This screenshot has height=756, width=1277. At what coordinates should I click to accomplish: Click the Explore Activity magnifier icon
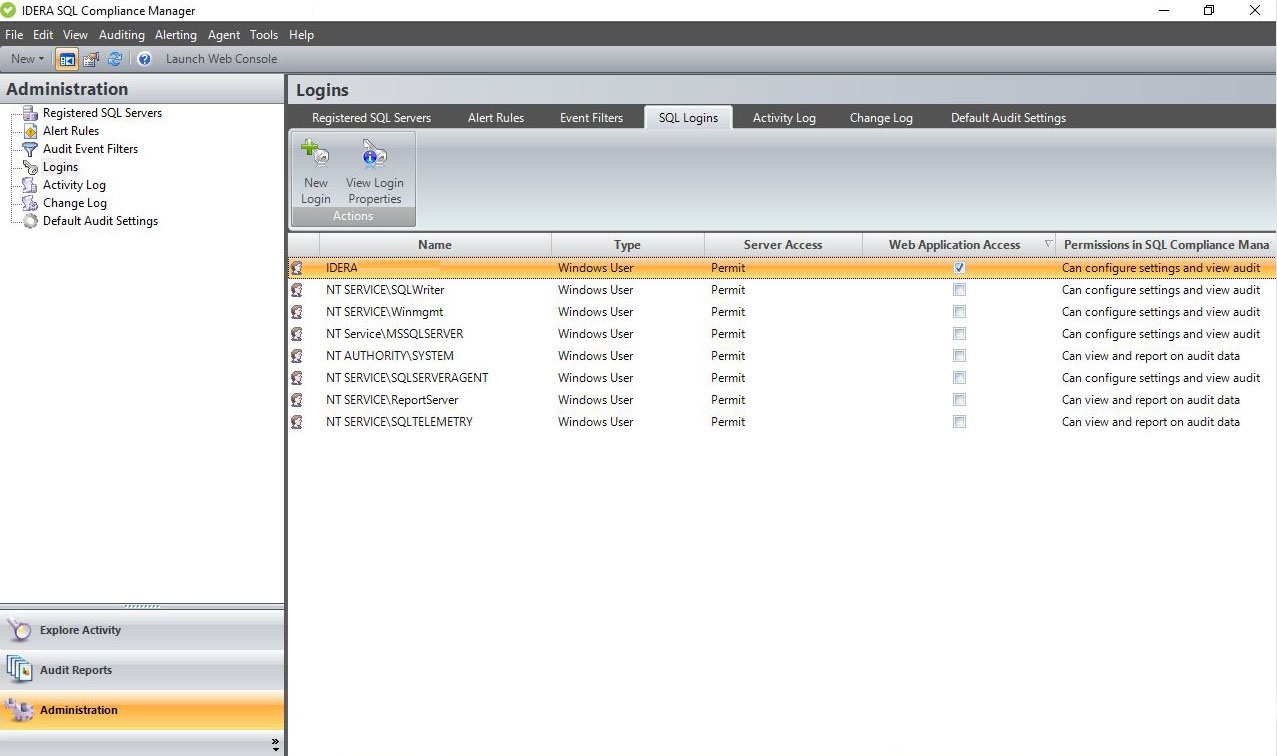click(x=19, y=630)
